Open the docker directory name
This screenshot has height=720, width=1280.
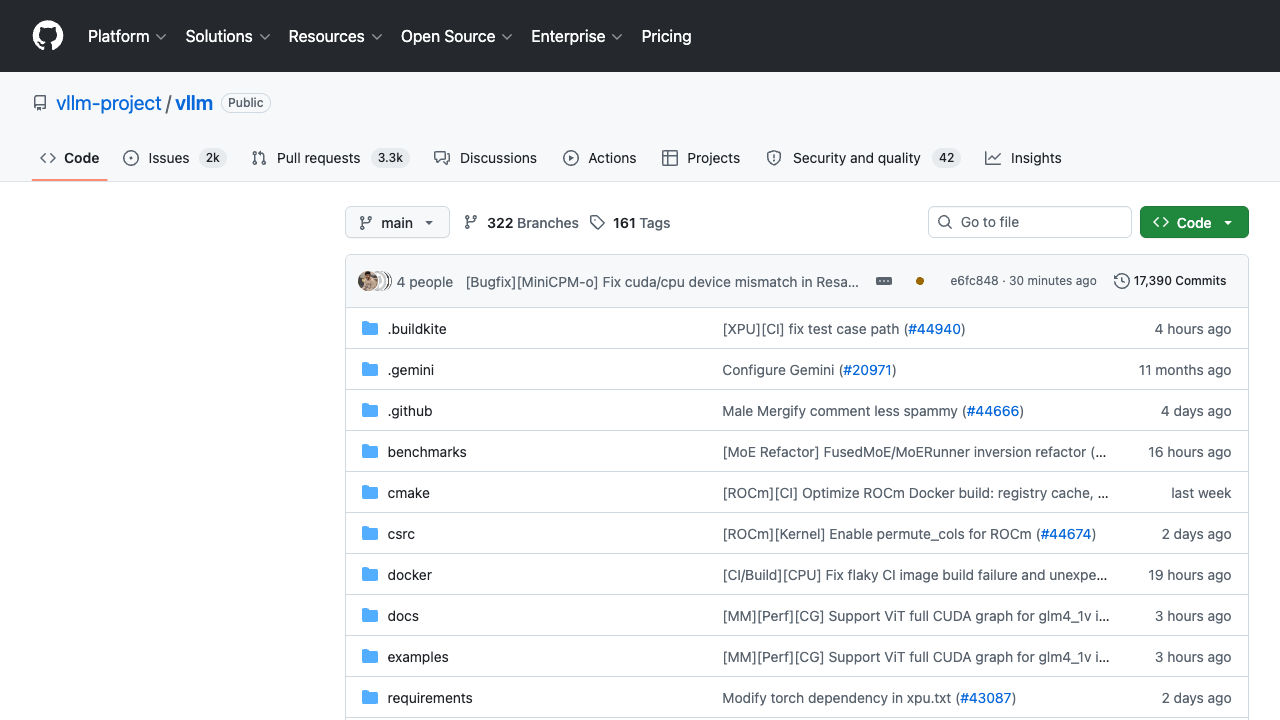point(410,575)
